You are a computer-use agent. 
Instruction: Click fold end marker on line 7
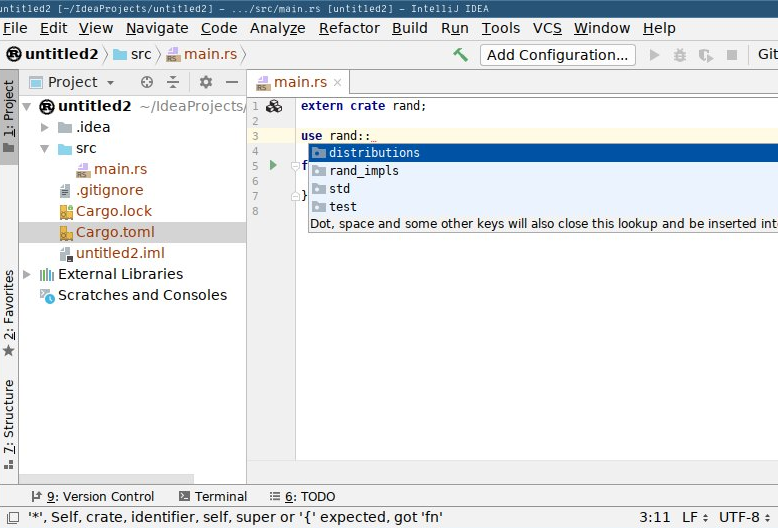pyautogui.click(x=295, y=197)
